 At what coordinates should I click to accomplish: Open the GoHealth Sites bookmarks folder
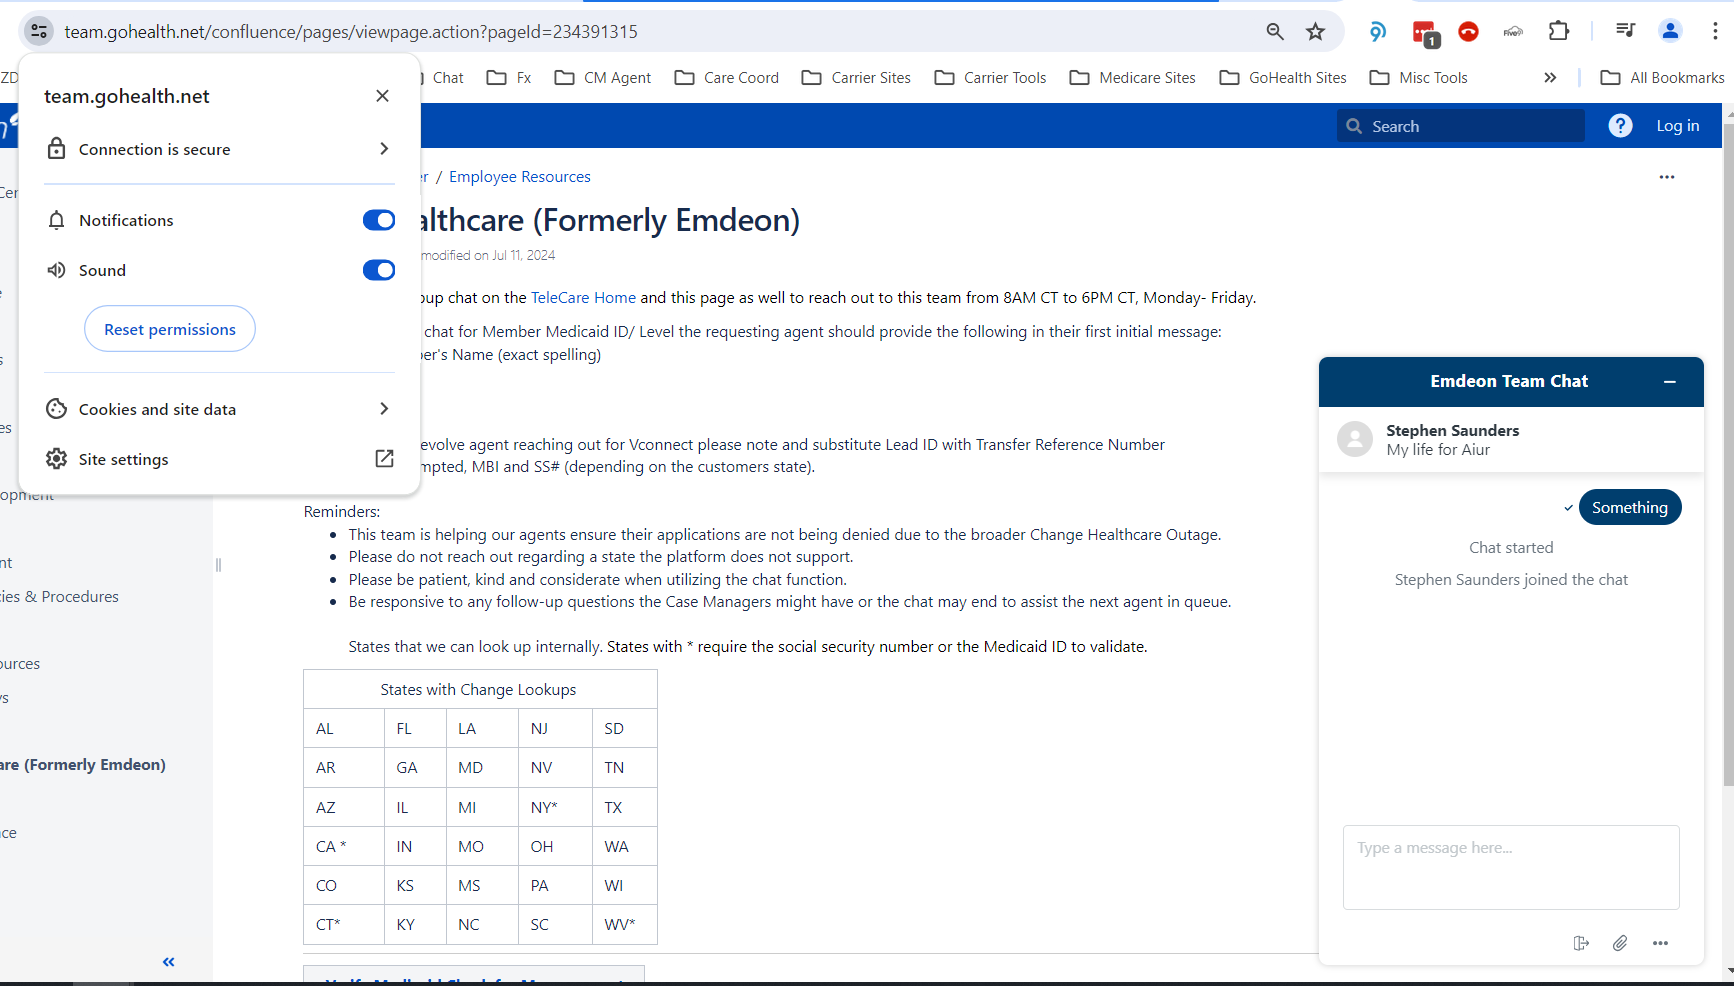1283,78
